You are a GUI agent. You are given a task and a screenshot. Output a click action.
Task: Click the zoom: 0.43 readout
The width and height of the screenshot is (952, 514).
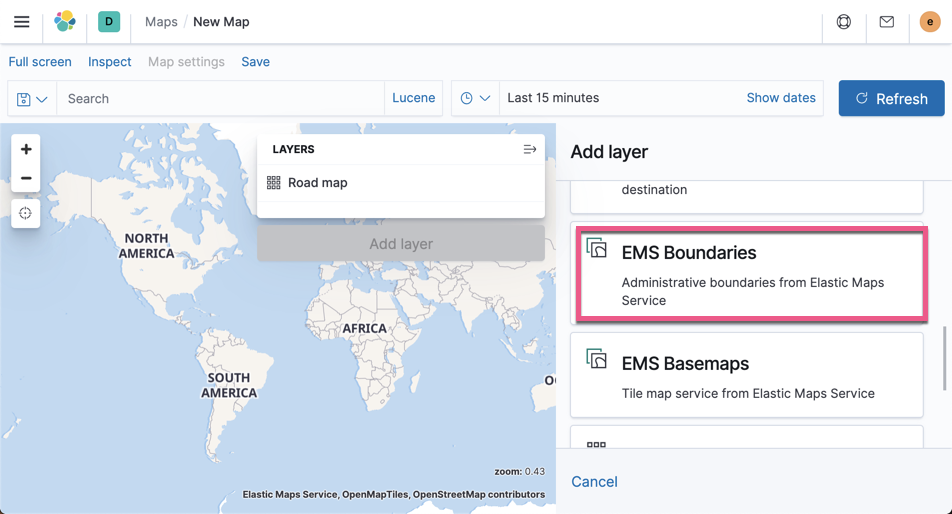pyautogui.click(x=519, y=472)
